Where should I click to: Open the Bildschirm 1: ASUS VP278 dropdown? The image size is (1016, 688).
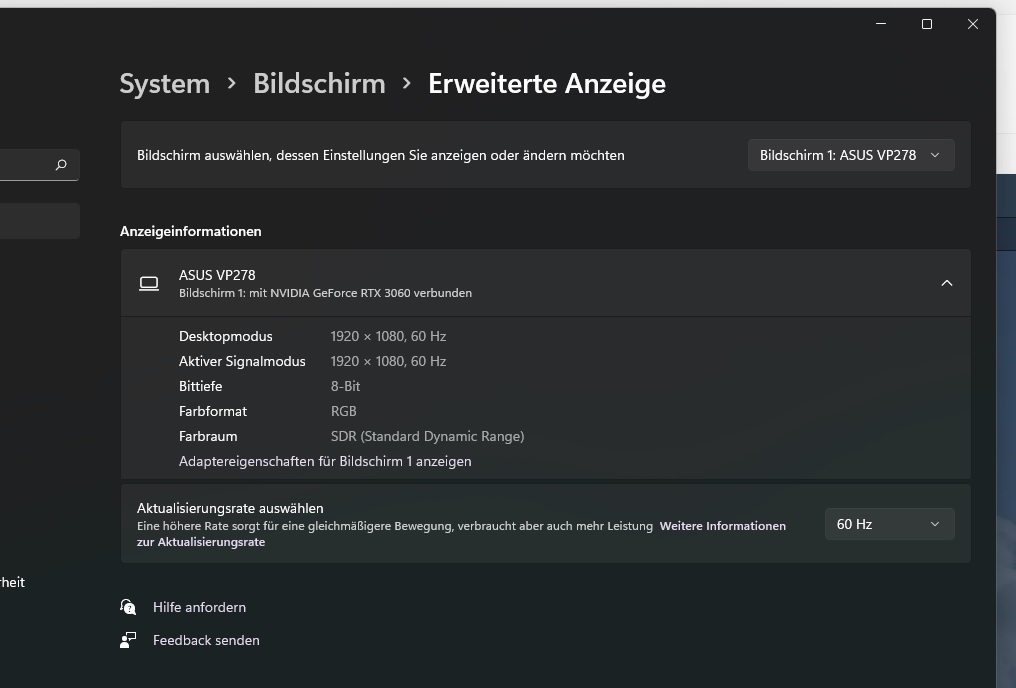point(850,155)
